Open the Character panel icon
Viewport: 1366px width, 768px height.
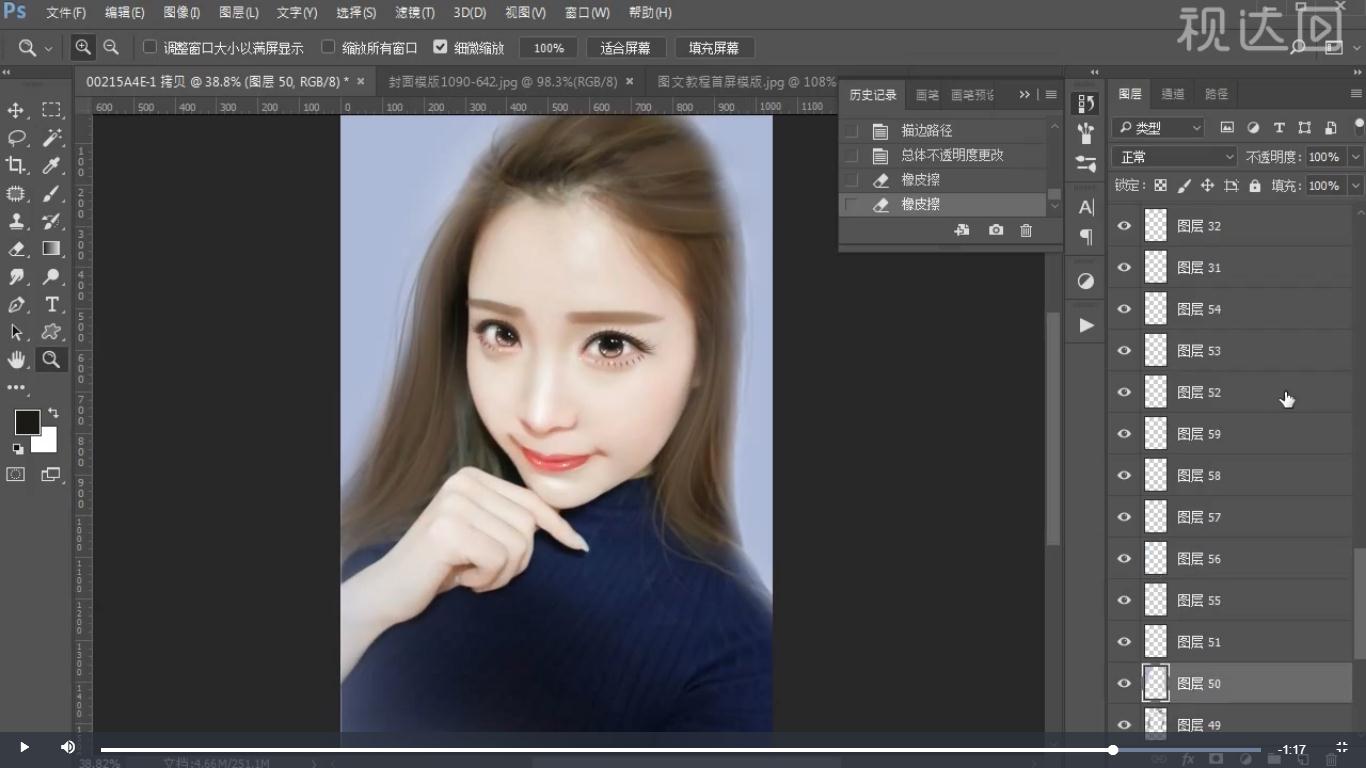tap(1086, 208)
